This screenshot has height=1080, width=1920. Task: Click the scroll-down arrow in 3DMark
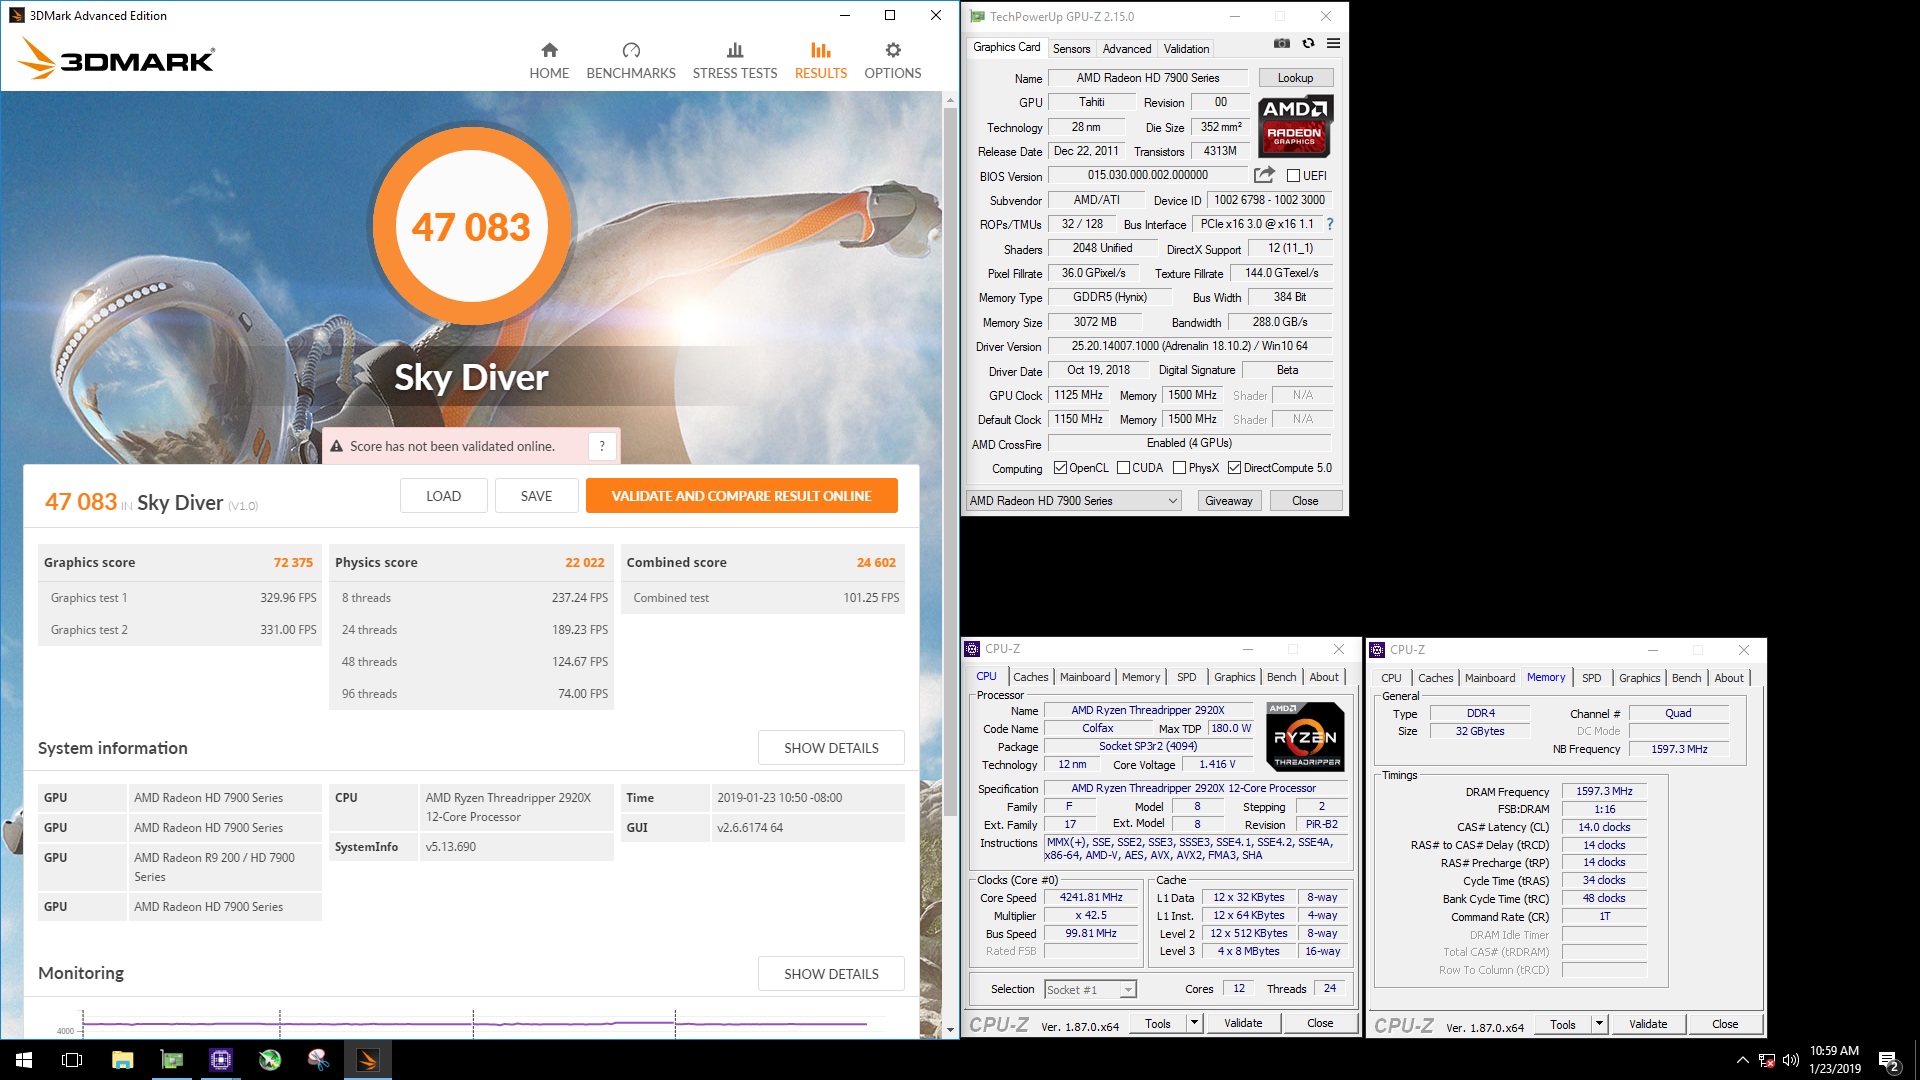pyautogui.click(x=950, y=1030)
